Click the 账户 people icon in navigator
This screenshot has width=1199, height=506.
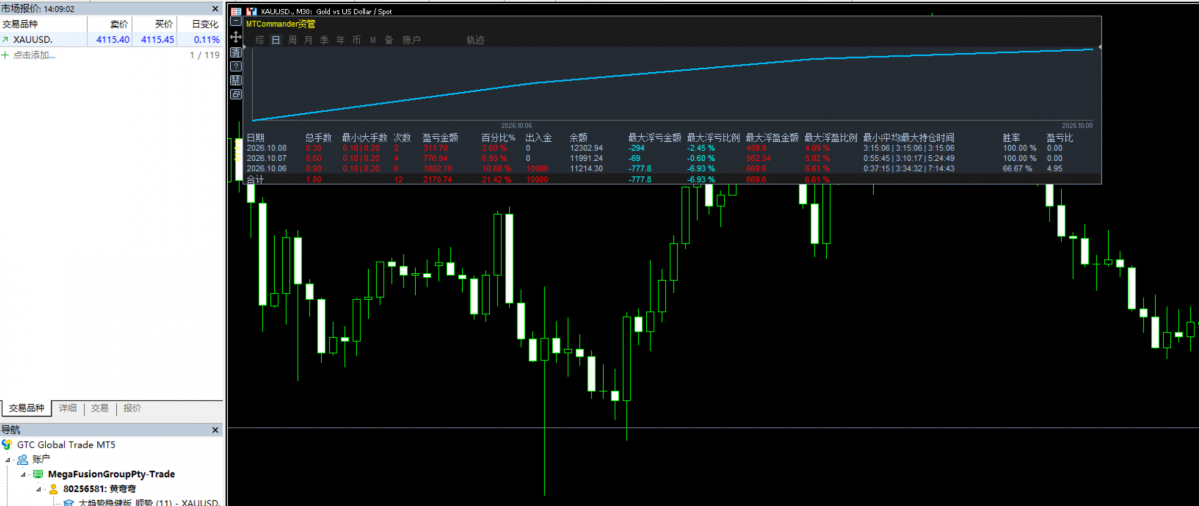(x=23, y=459)
